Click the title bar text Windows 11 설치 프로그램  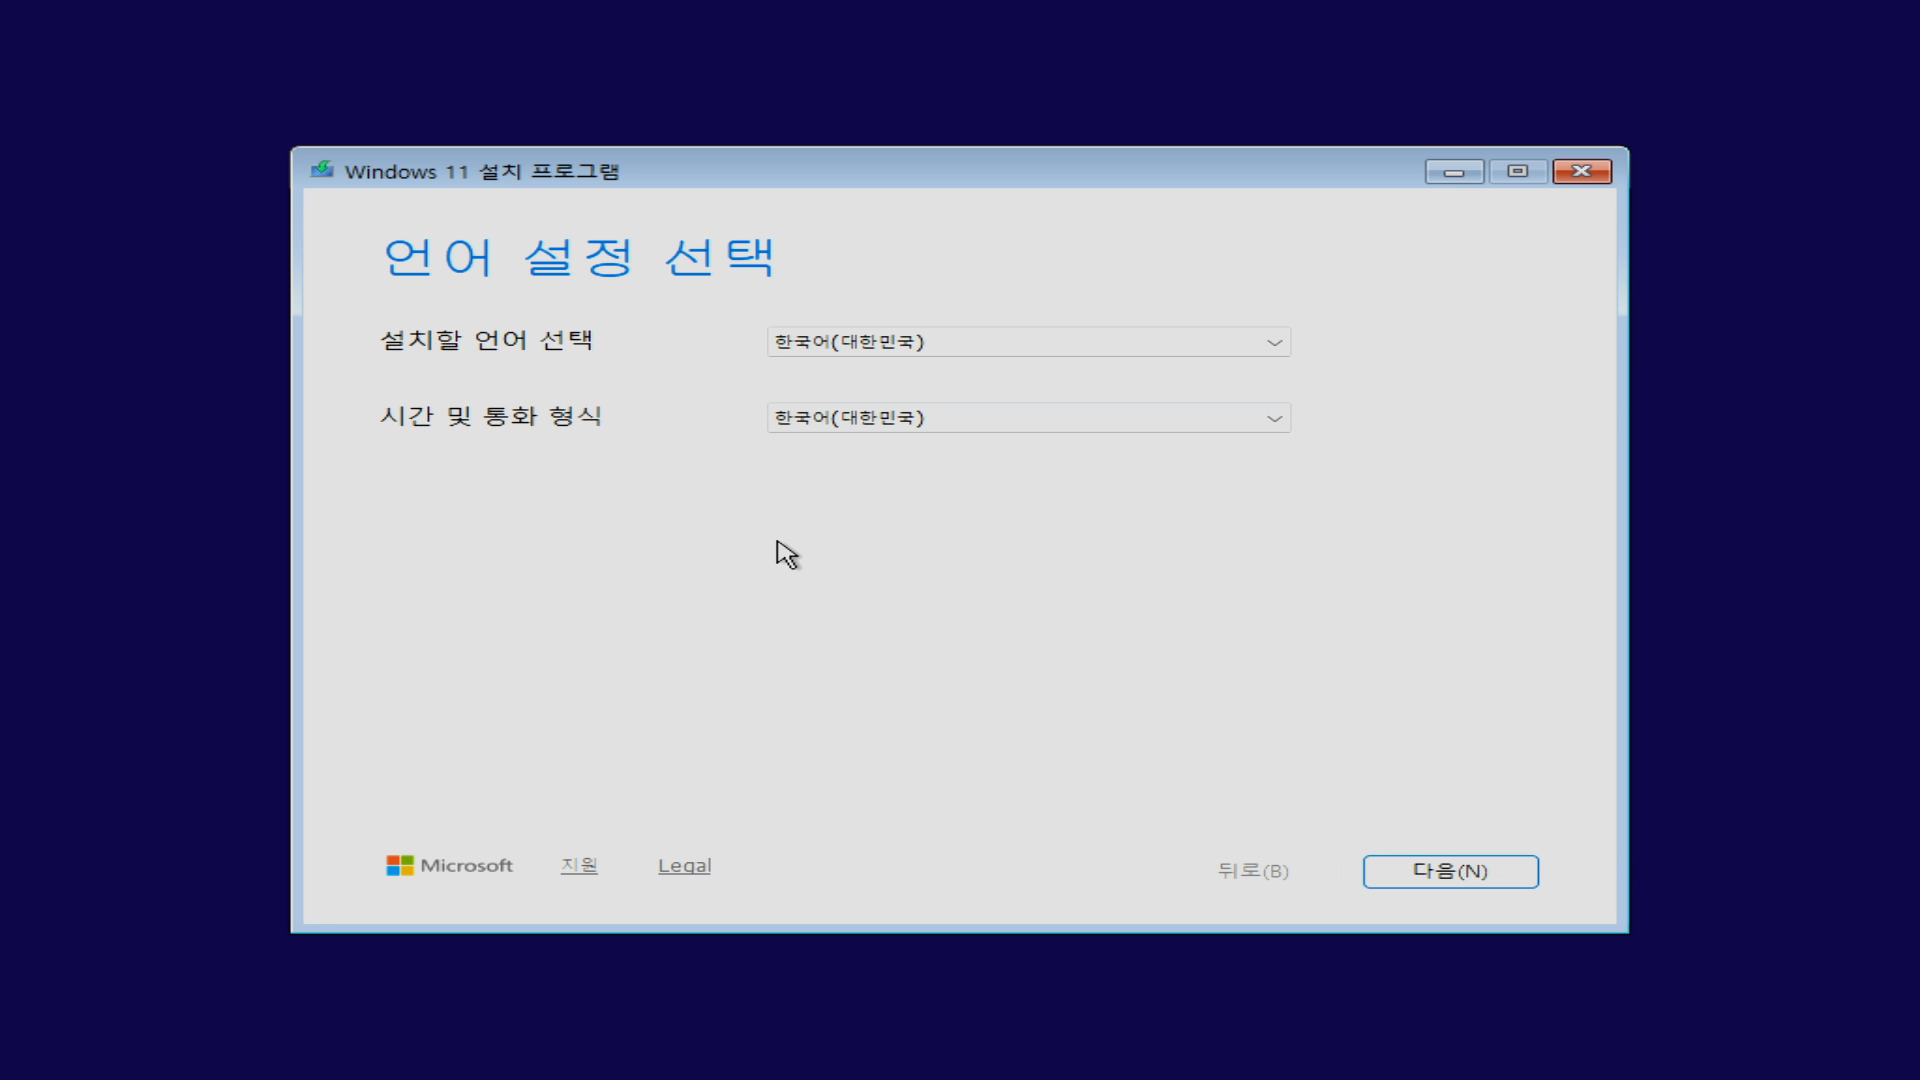point(483,170)
